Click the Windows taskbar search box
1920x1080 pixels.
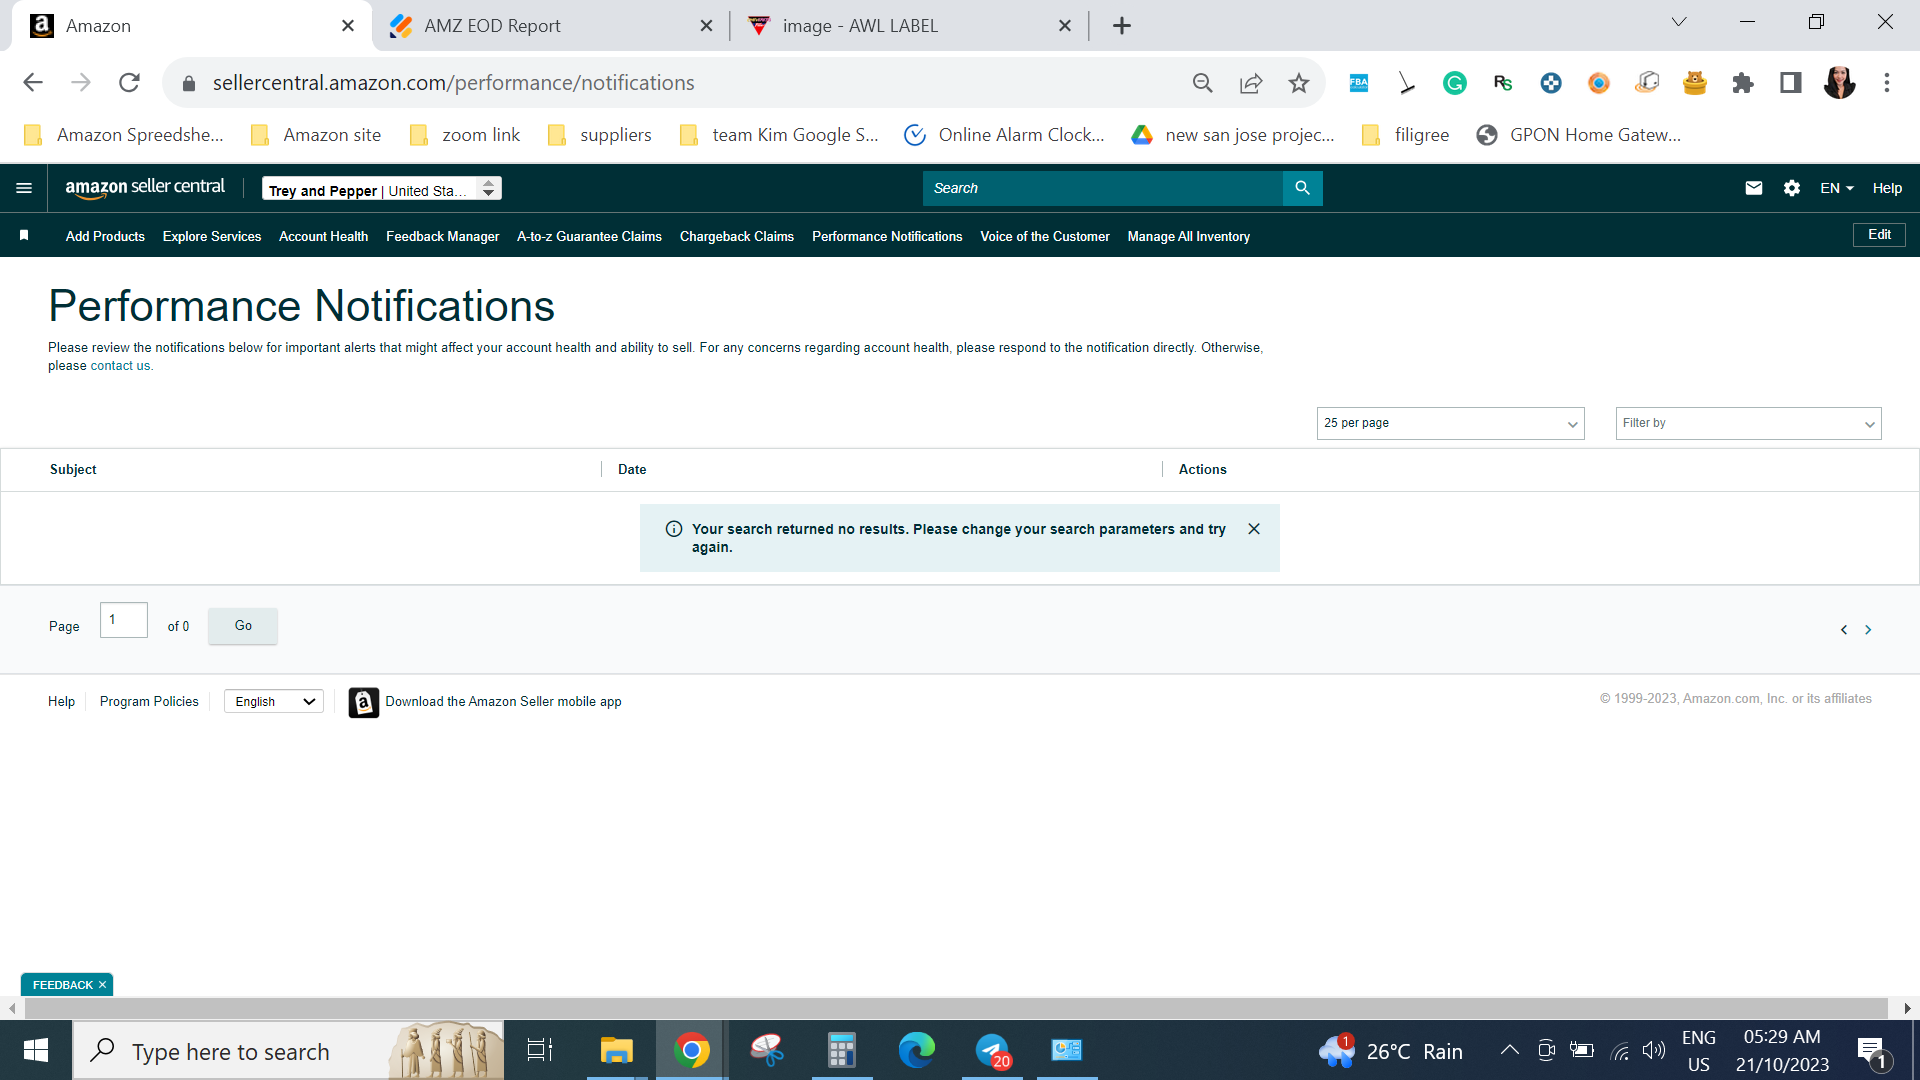288,1050
